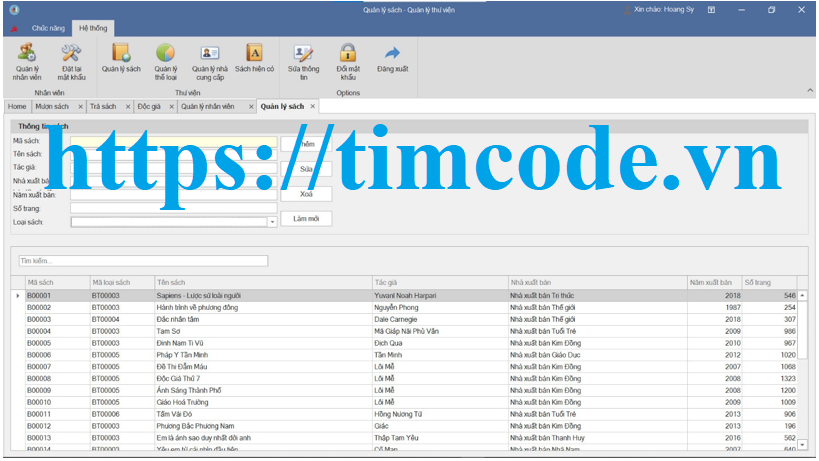Focus the Năm xuất bản input field
This screenshot has width=819, height=461.
pyautogui.click(x=173, y=195)
